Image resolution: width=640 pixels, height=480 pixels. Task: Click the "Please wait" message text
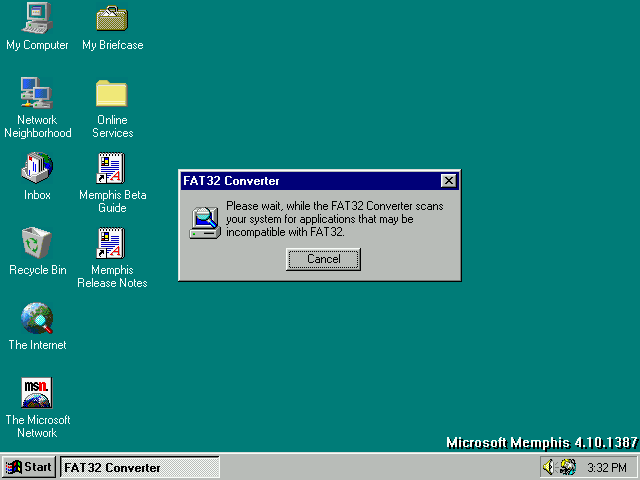coord(335,219)
